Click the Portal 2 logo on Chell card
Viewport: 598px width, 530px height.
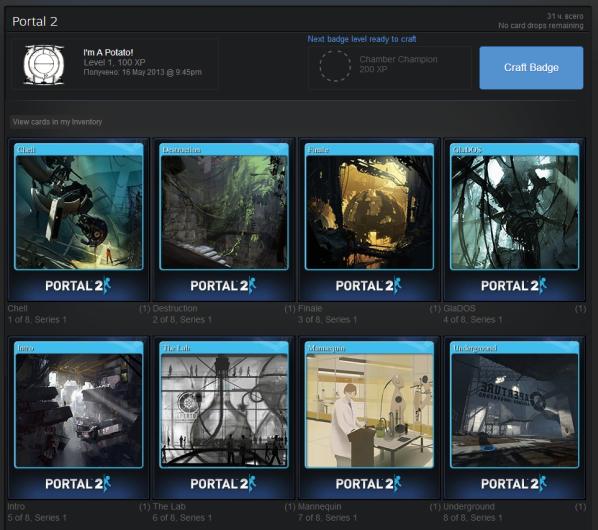click(x=78, y=285)
